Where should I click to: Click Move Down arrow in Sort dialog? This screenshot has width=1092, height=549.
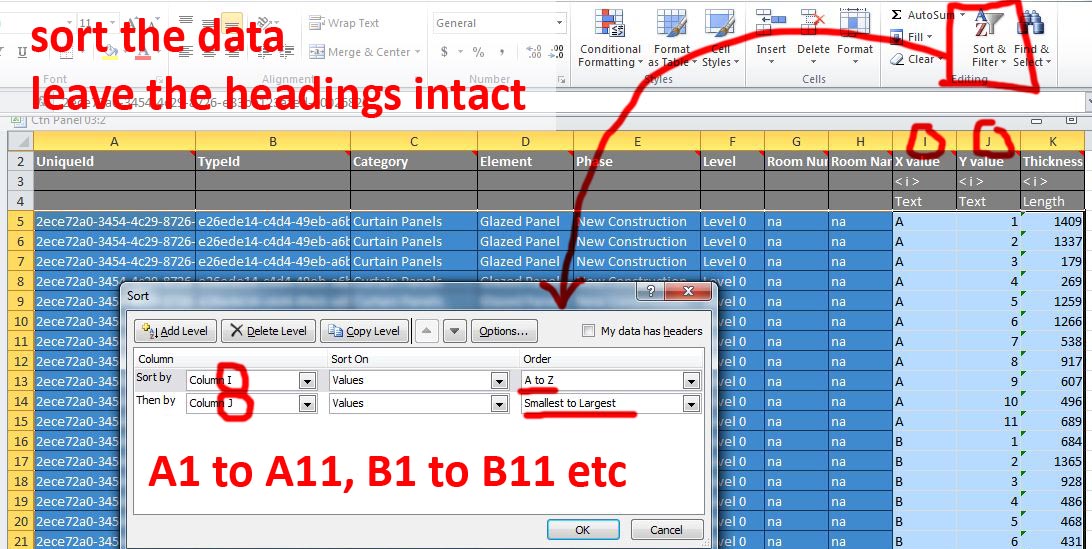click(x=454, y=331)
